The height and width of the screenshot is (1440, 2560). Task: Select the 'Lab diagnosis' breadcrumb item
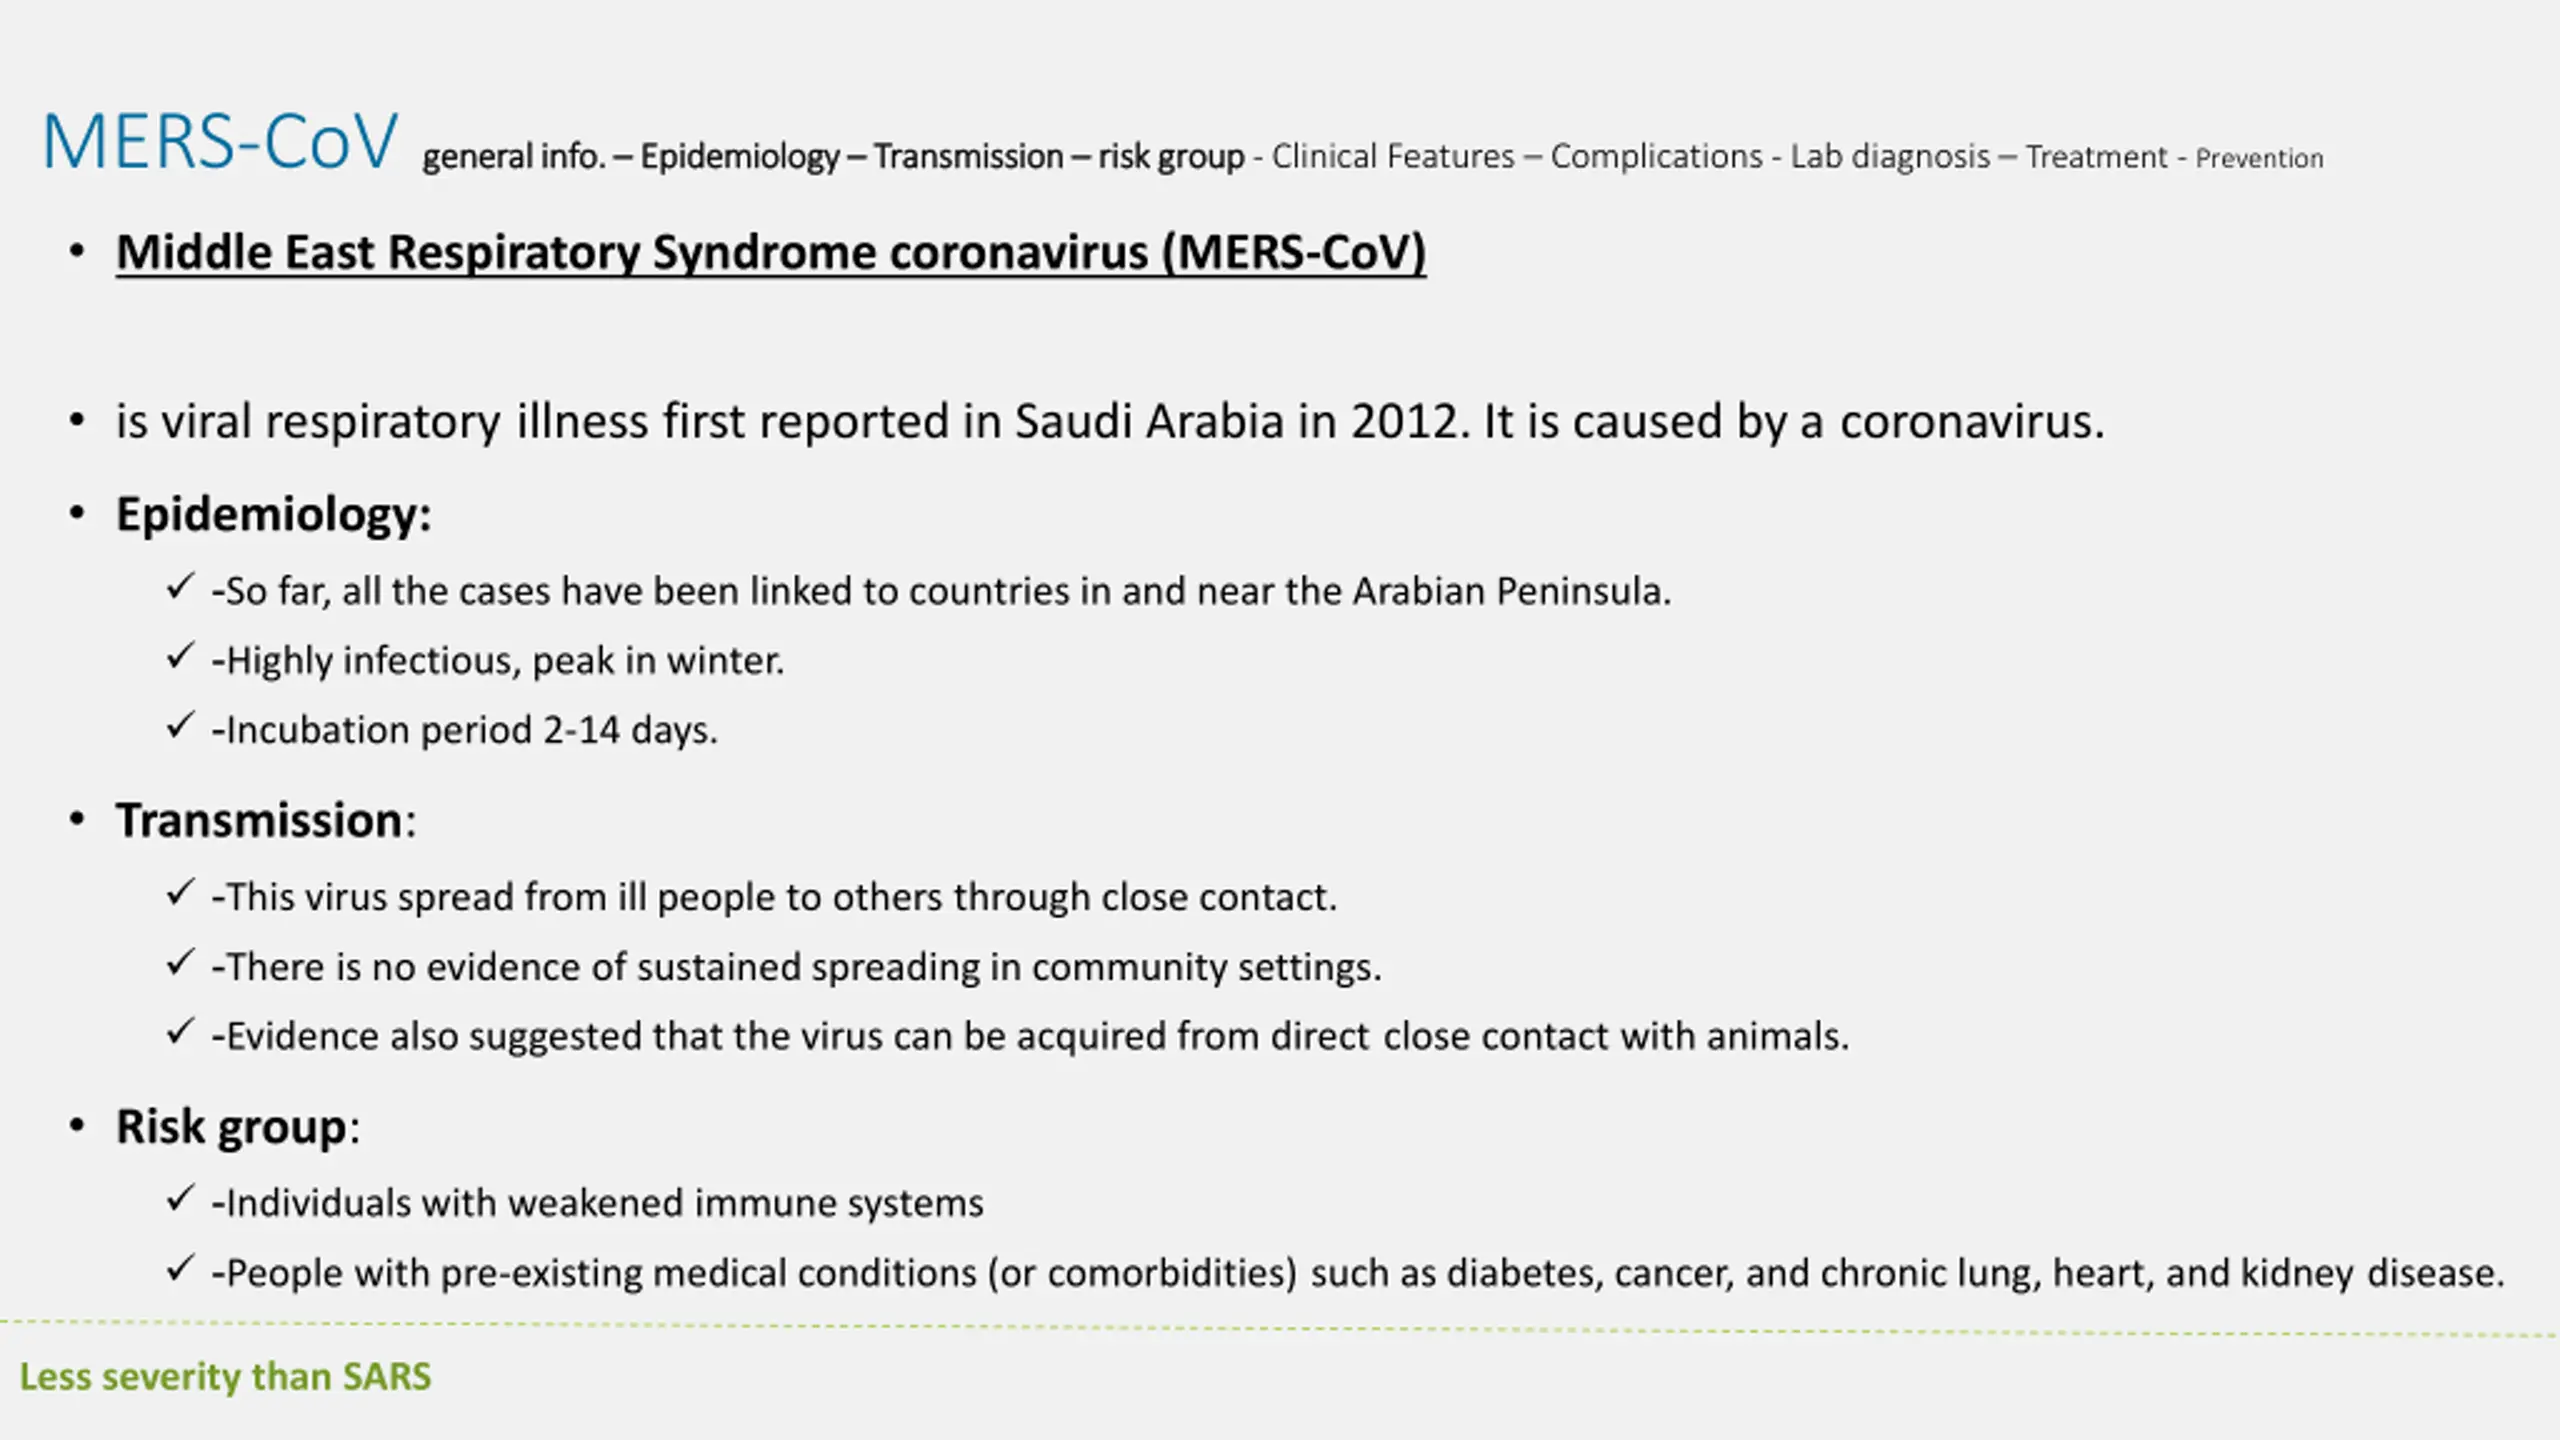1890,156
